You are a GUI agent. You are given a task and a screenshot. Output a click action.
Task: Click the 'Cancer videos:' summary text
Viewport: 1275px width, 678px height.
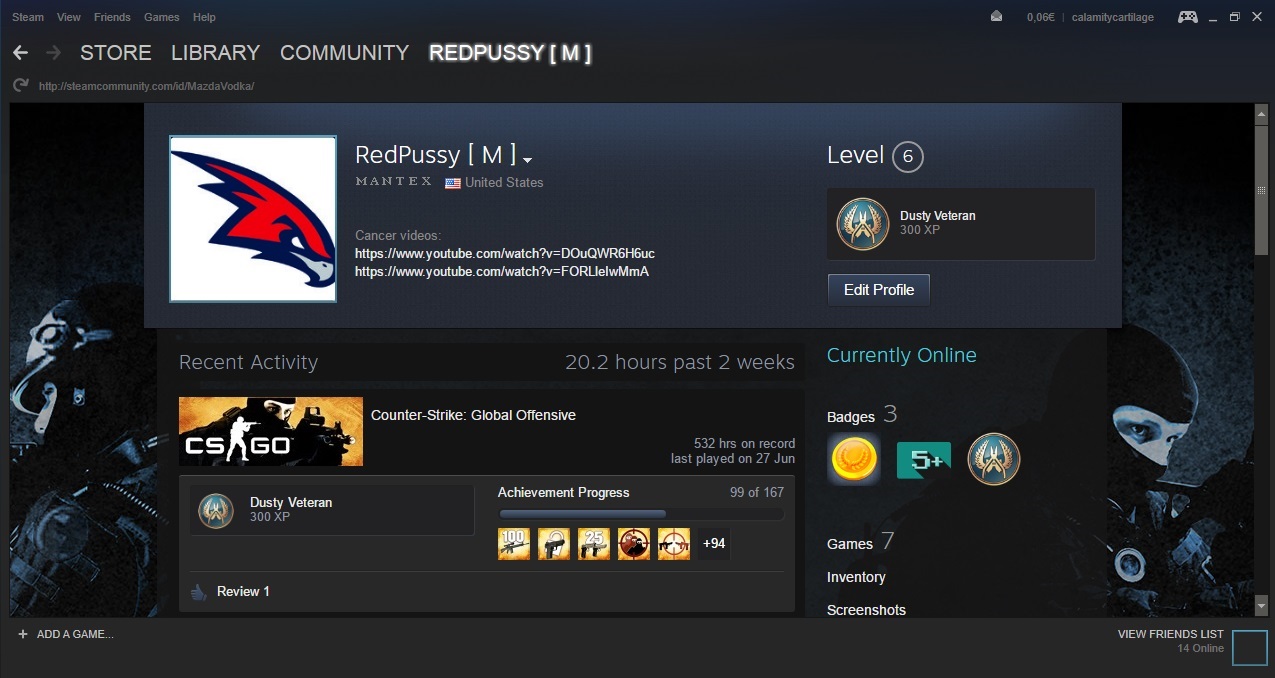point(398,236)
